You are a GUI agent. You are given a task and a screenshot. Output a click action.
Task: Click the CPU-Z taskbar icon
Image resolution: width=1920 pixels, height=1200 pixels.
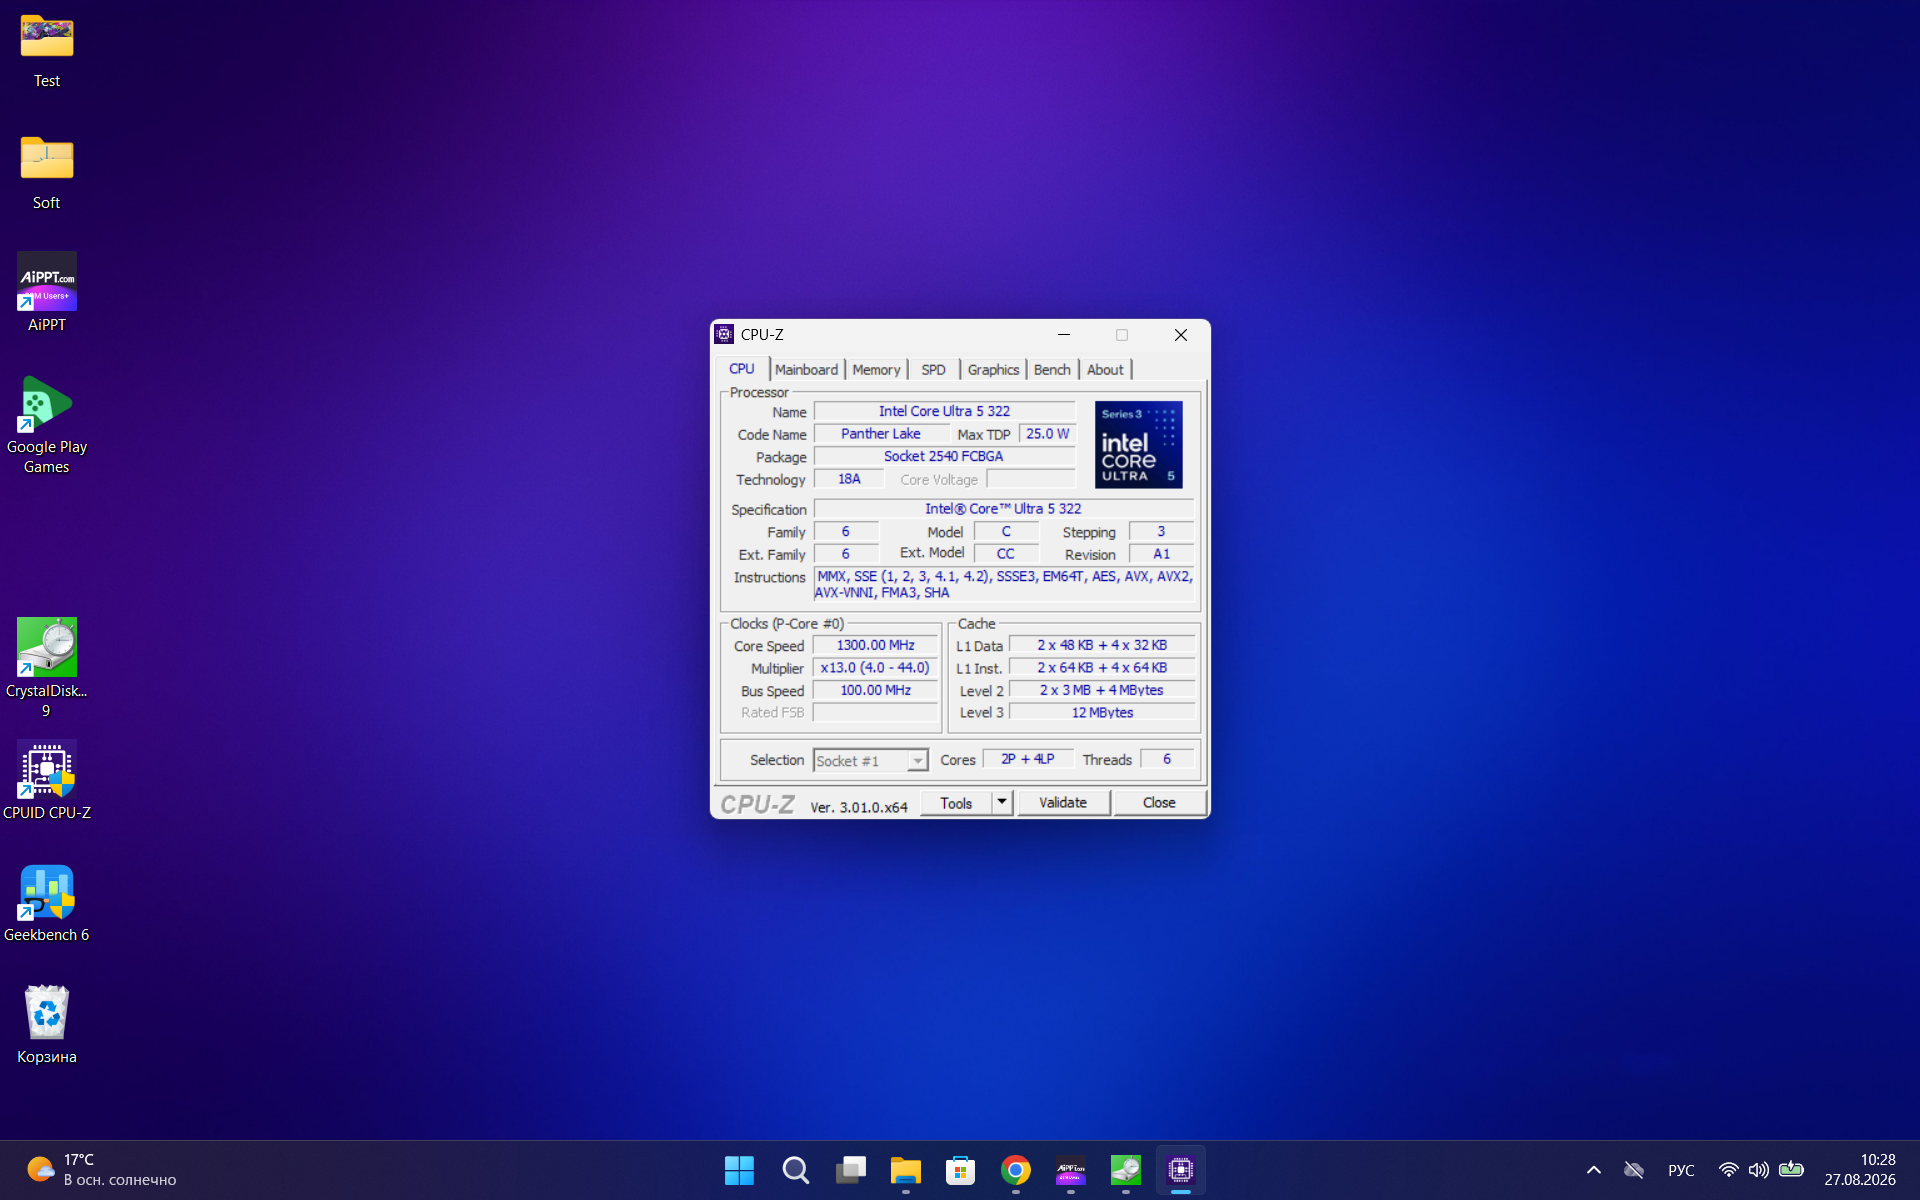[x=1181, y=1170]
